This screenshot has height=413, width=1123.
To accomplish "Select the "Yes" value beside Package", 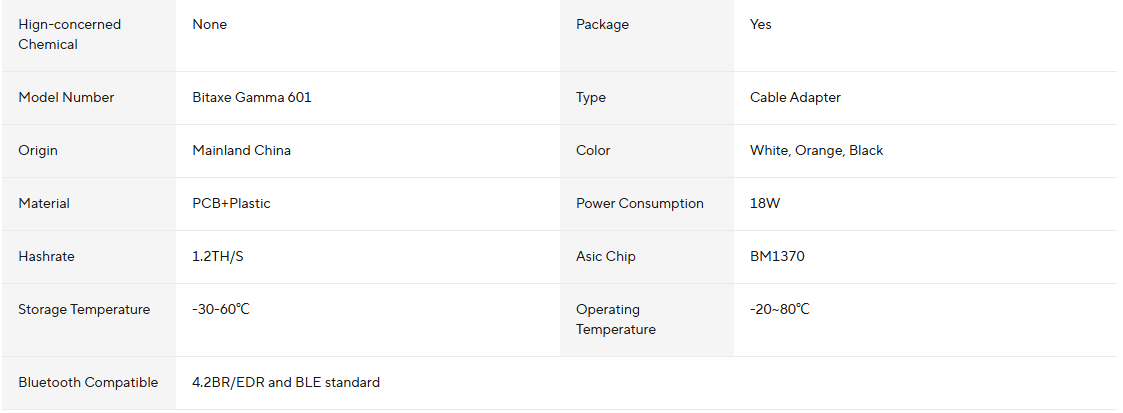I will click(761, 25).
